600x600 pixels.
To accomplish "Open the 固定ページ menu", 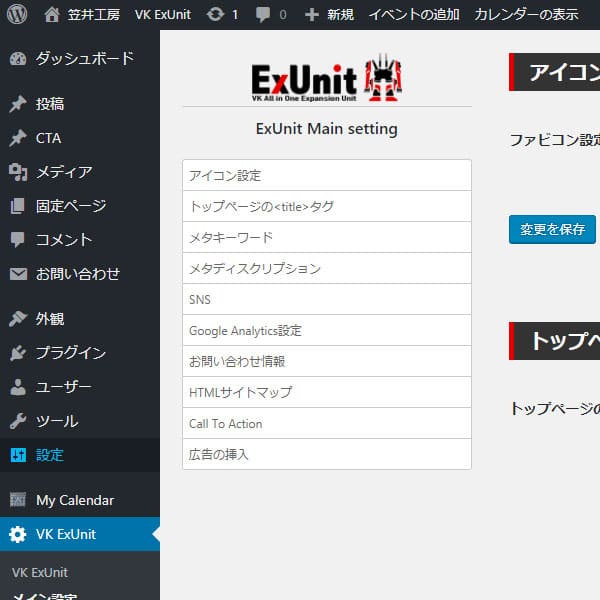I will 80,206.
